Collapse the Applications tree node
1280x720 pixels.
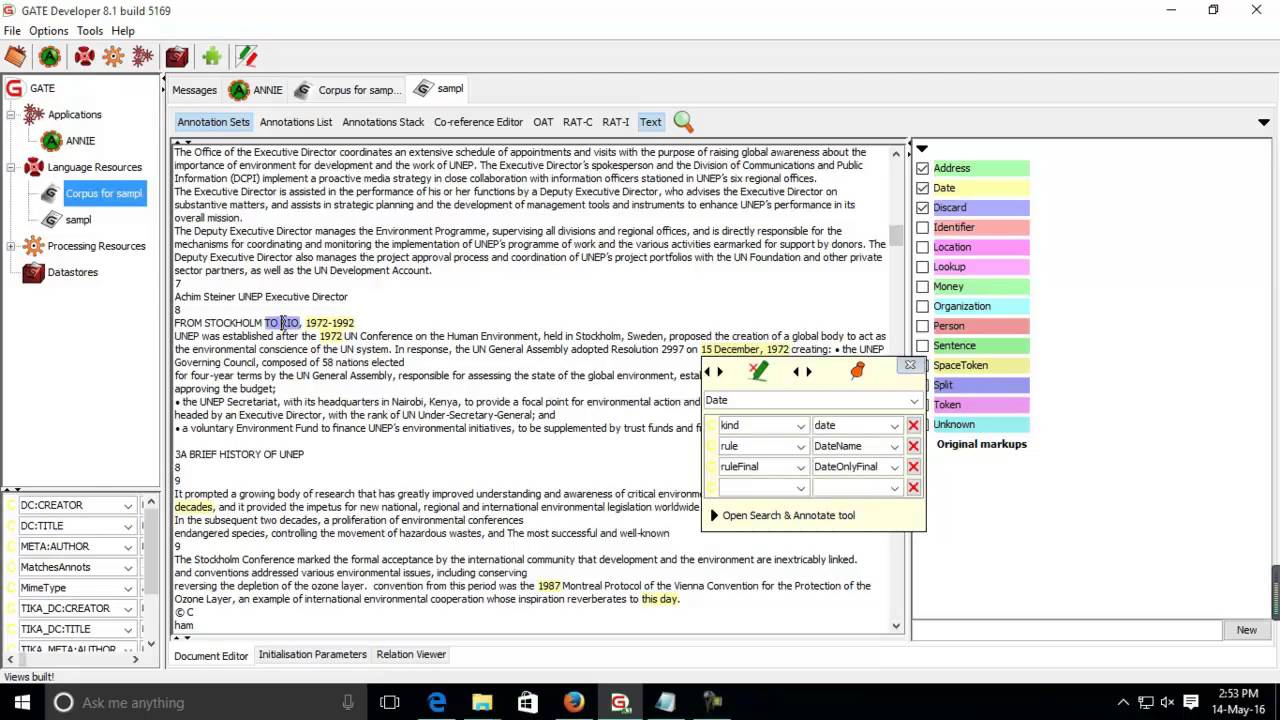[x=11, y=115]
